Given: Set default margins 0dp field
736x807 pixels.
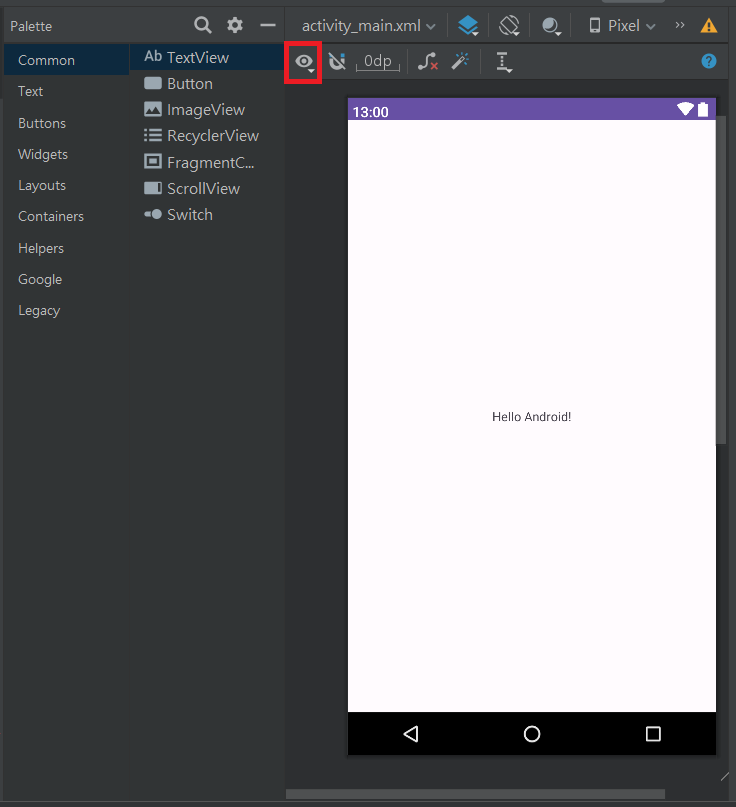Looking at the screenshot, I should click(x=378, y=62).
